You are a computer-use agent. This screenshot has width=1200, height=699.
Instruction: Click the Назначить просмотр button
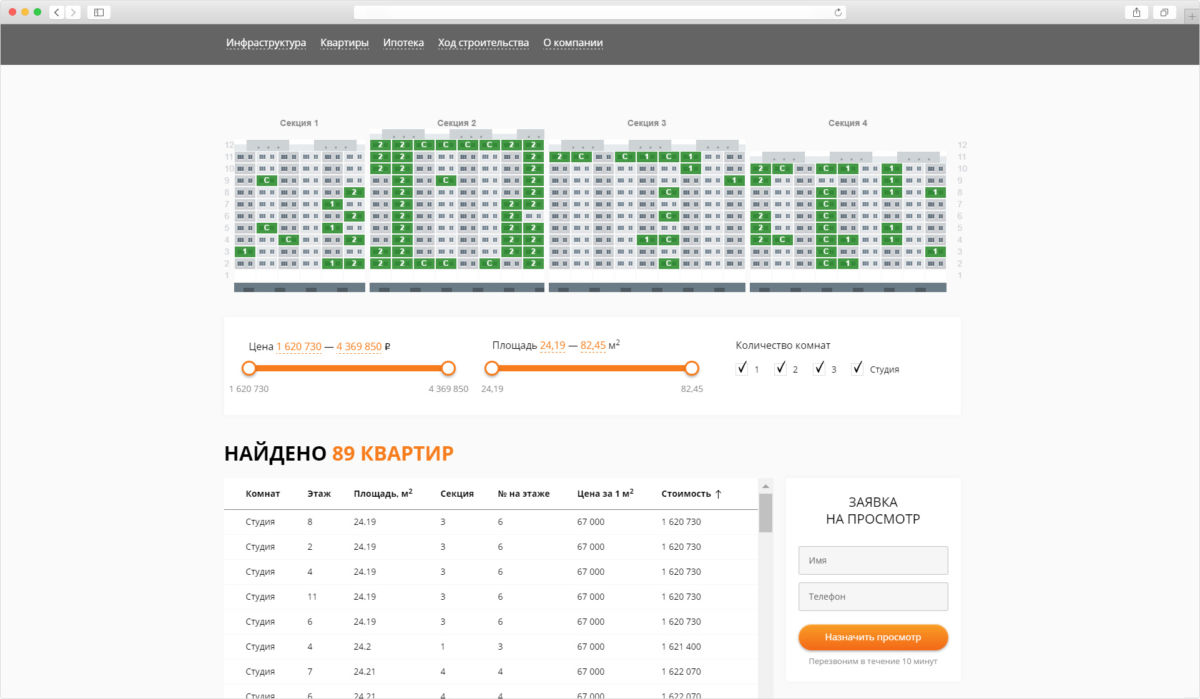pyautogui.click(x=873, y=637)
